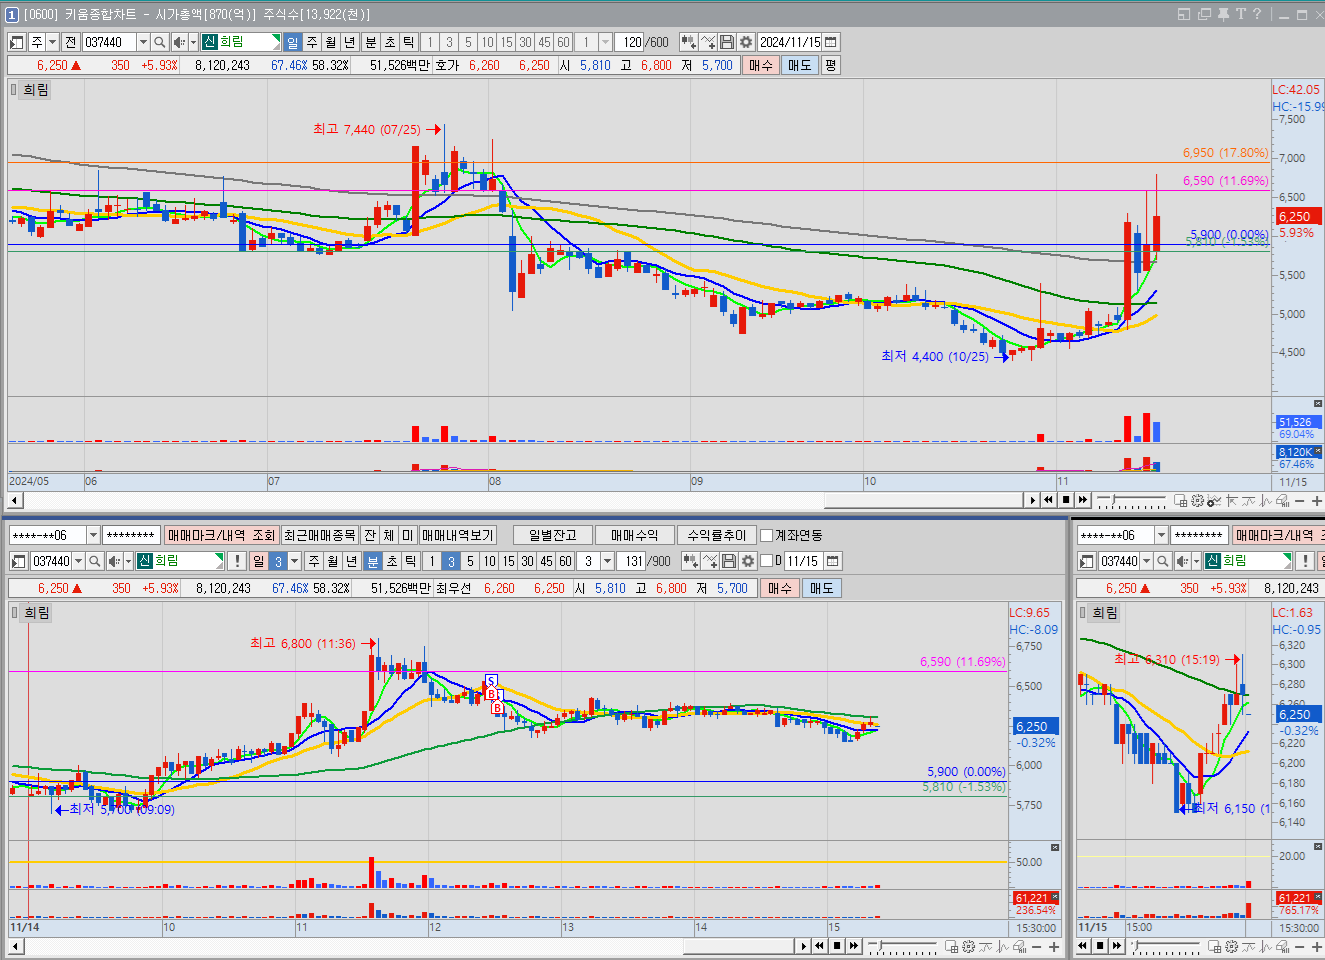Open the settings gear in top chart toolbar
1325x960 pixels.
pos(745,42)
